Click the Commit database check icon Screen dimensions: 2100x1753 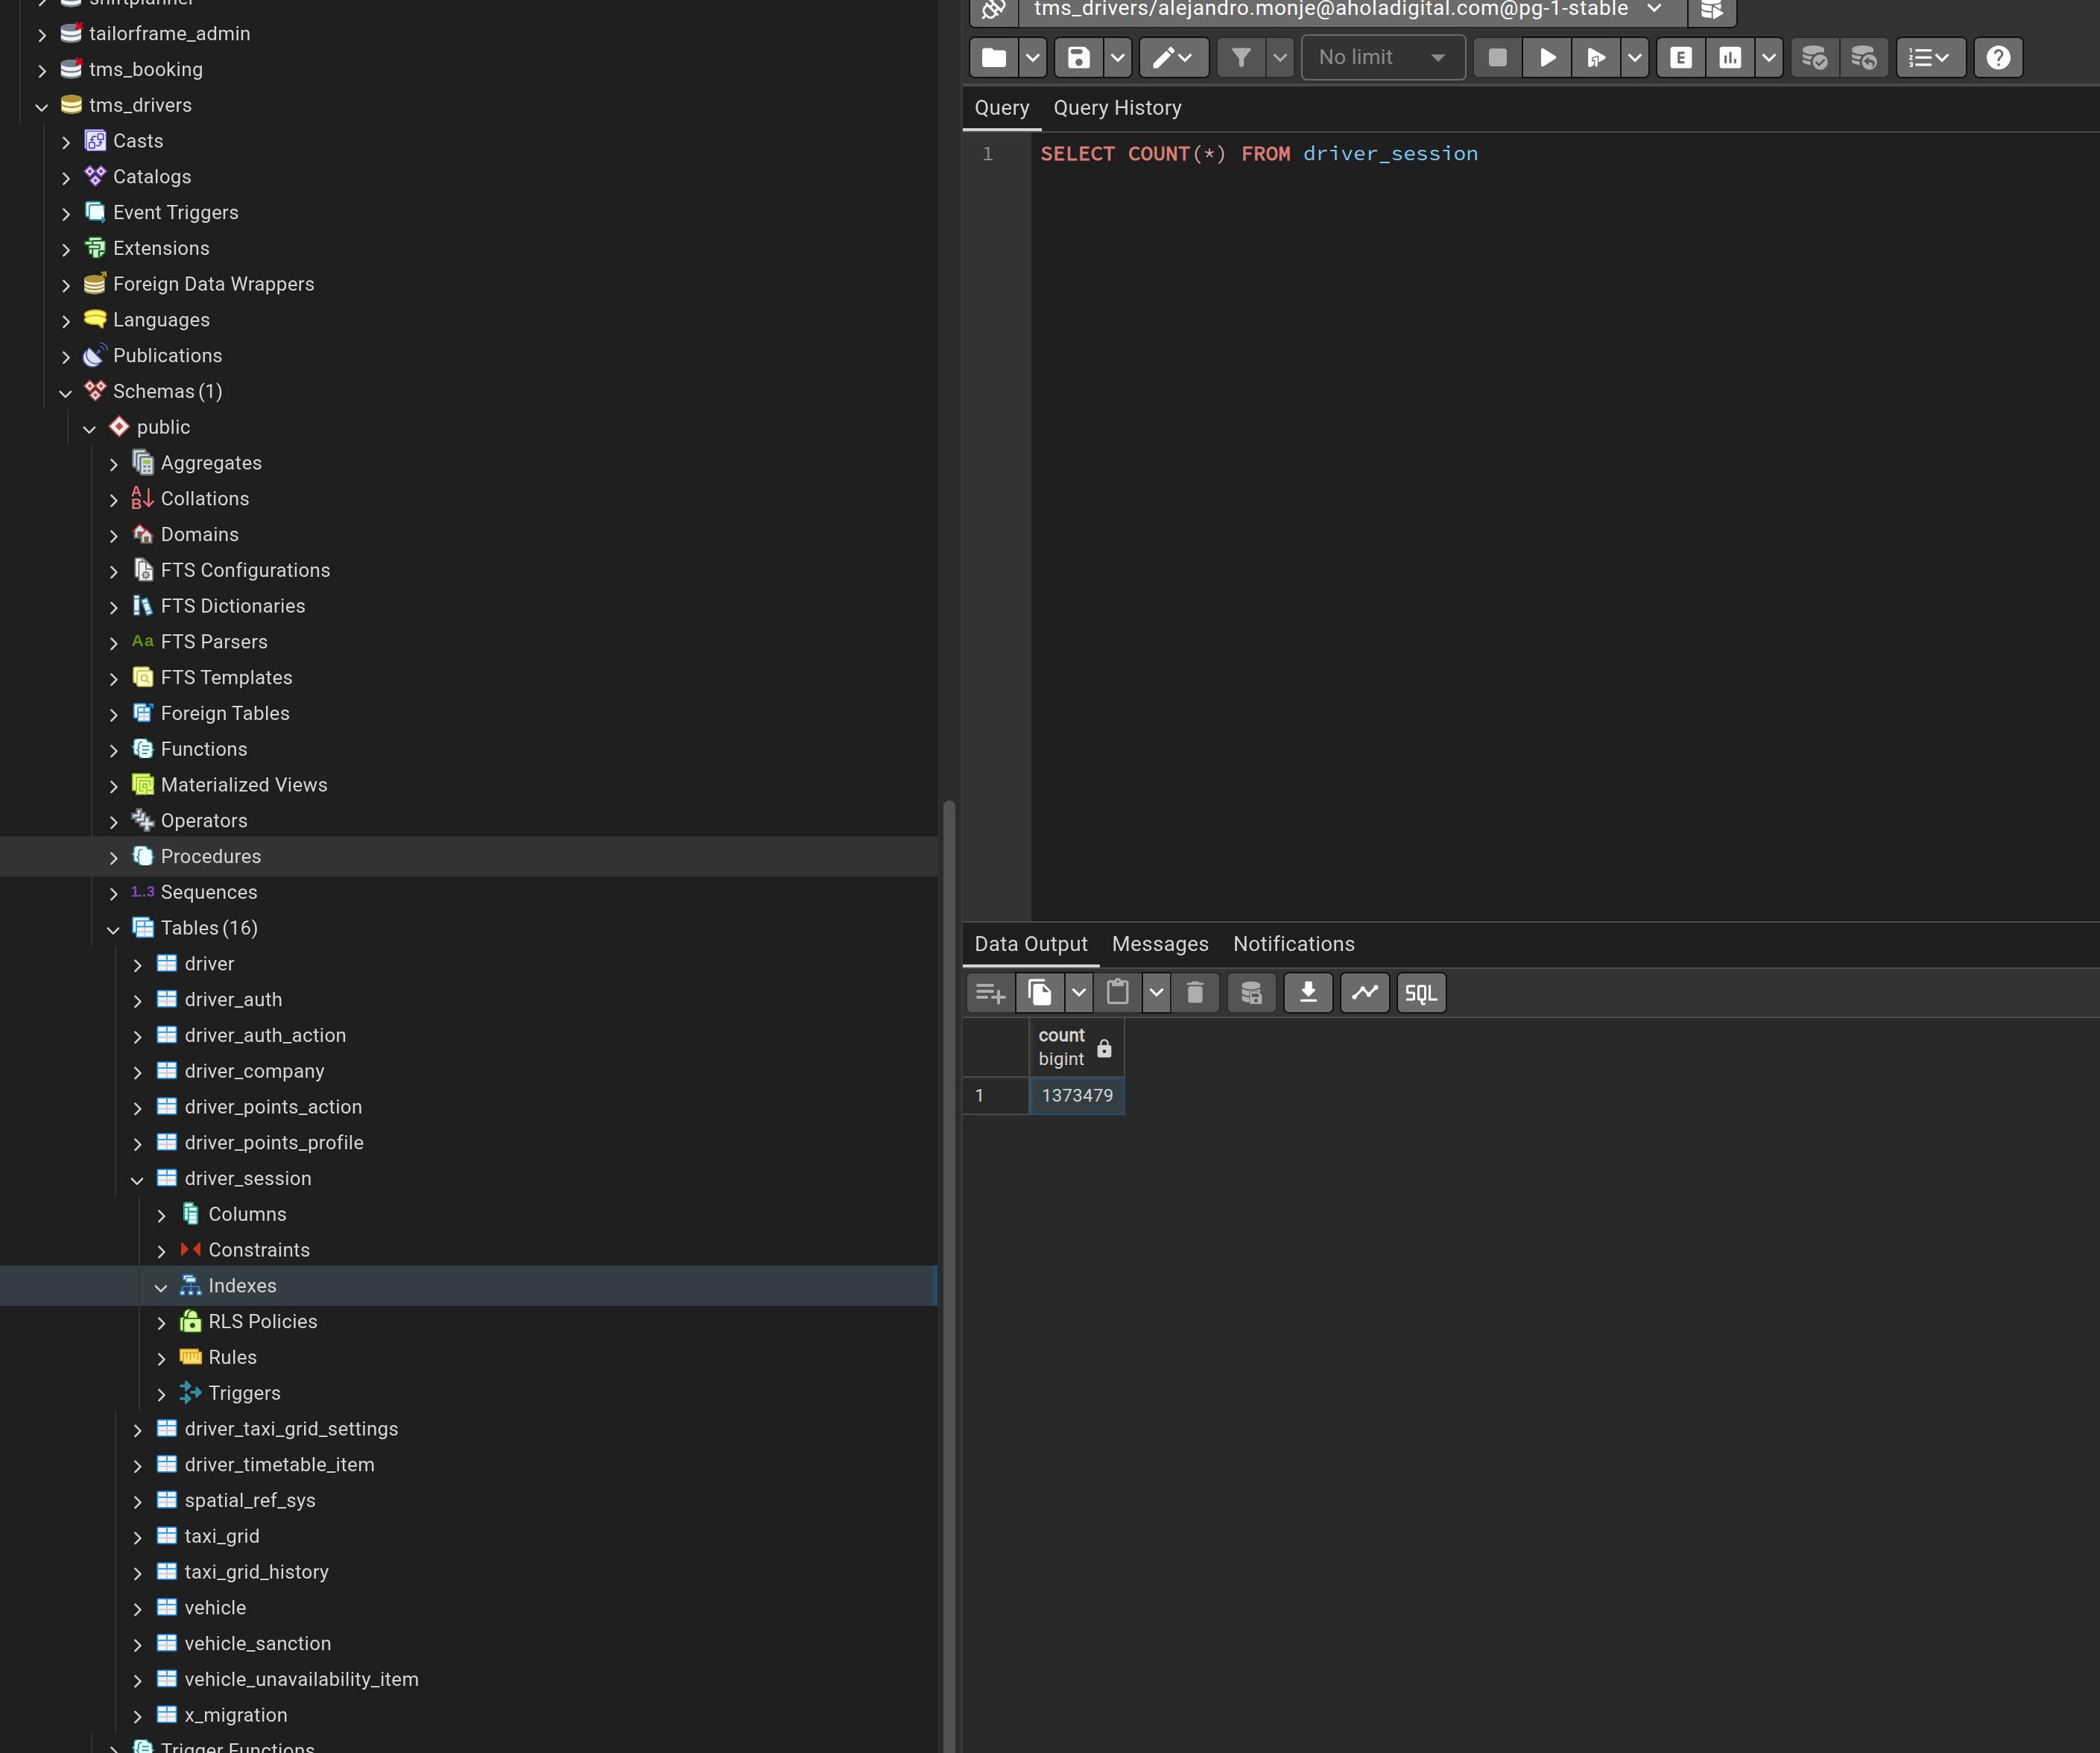tap(1814, 58)
